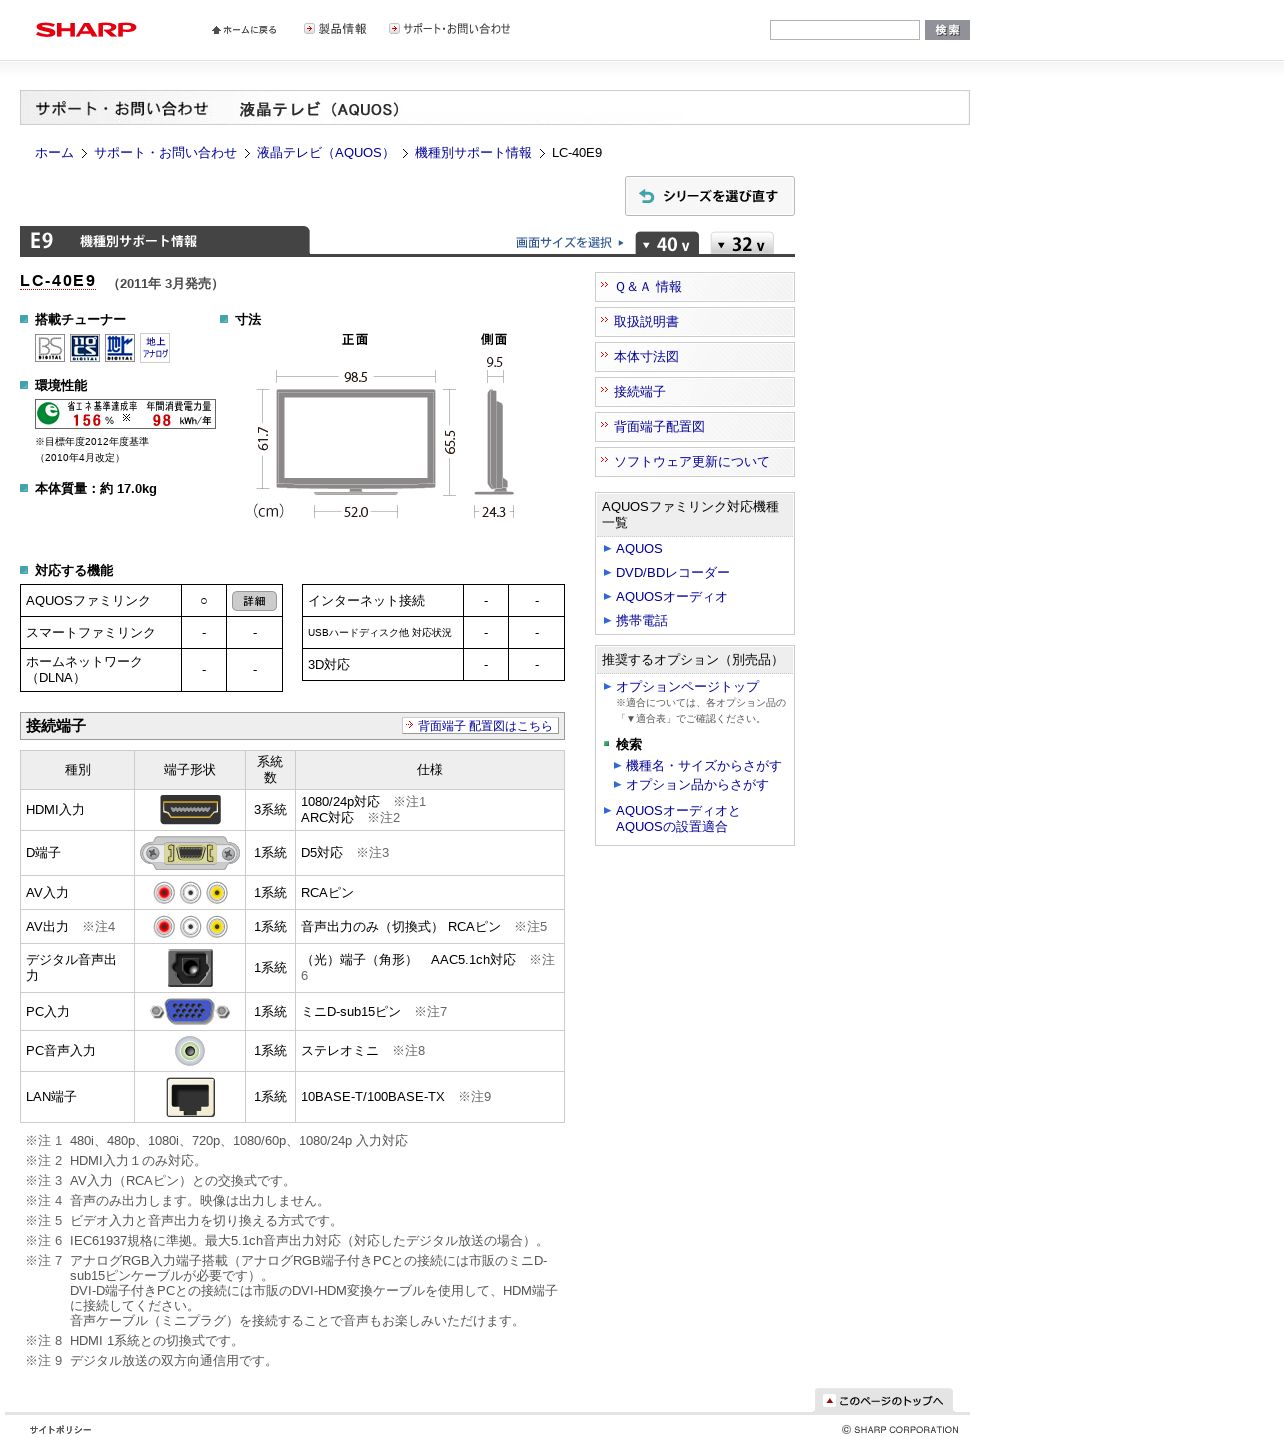Click このページのトップへ button
The image size is (1284, 1437).
tap(884, 1401)
